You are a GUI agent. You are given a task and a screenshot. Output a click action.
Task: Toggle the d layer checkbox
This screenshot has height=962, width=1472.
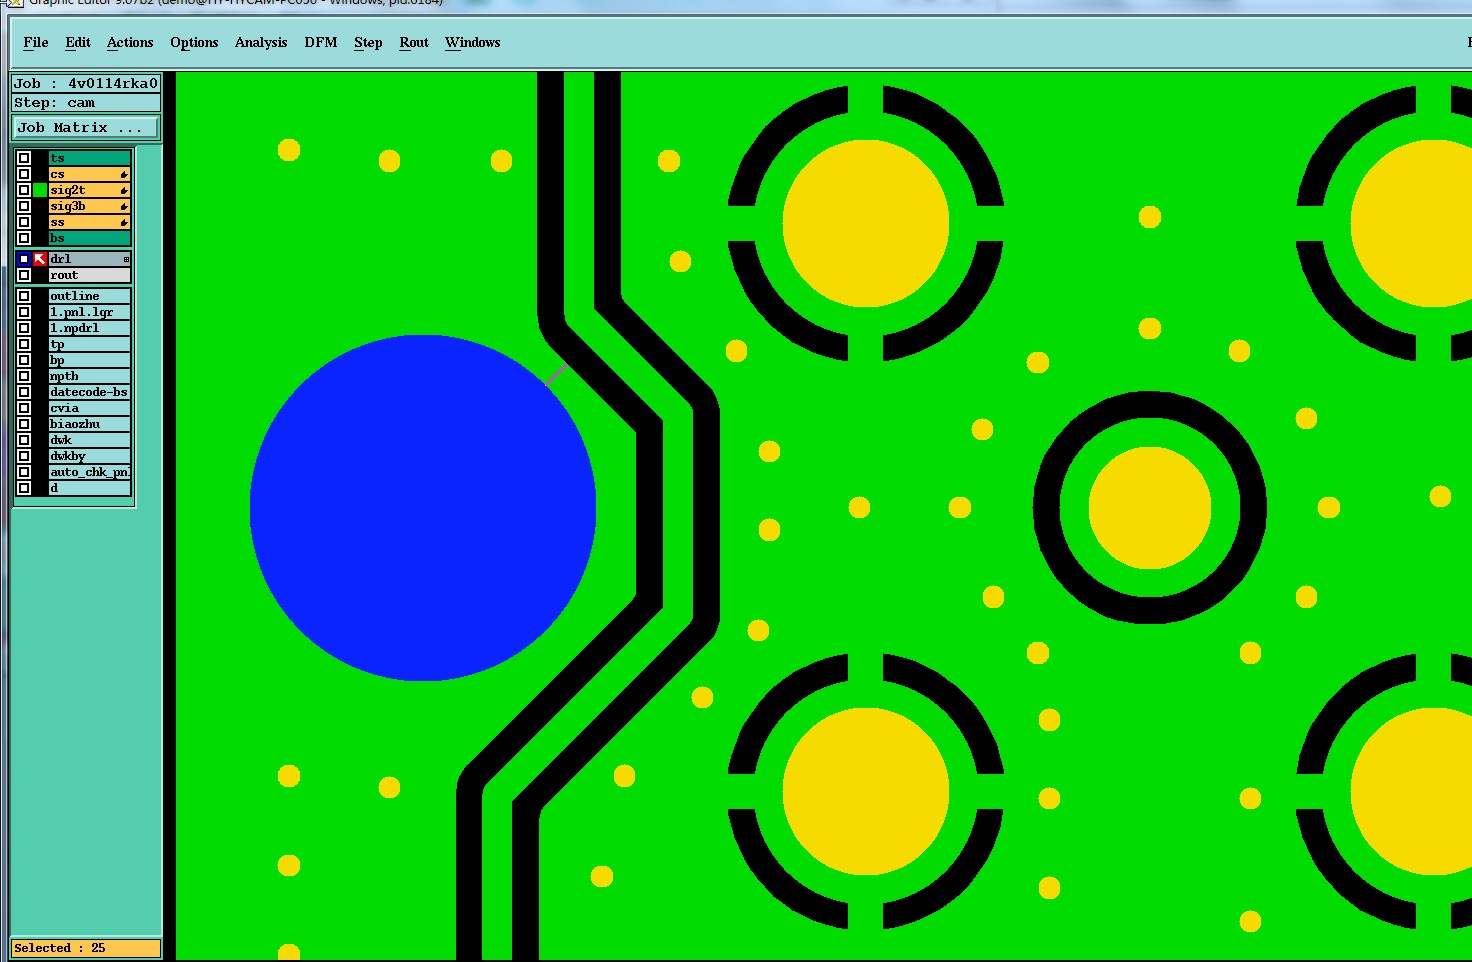(24, 488)
